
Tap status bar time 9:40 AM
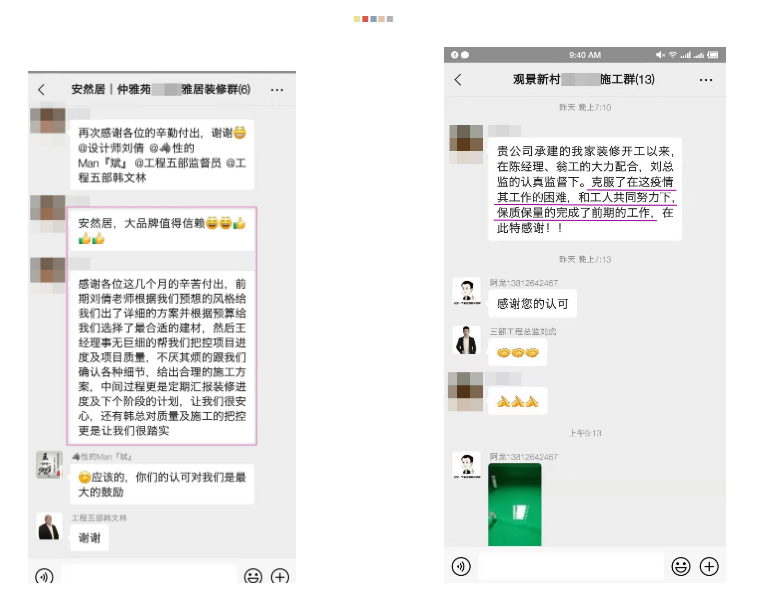585,55
